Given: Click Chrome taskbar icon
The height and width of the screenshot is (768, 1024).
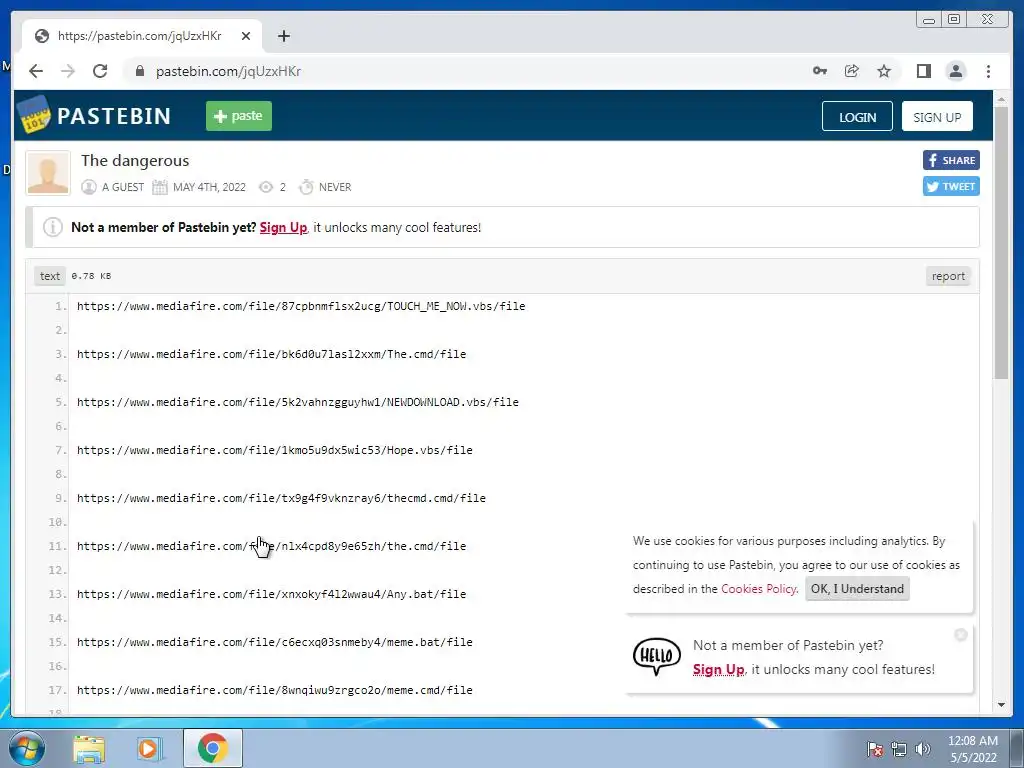Looking at the screenshot, I should click(212, 748).
